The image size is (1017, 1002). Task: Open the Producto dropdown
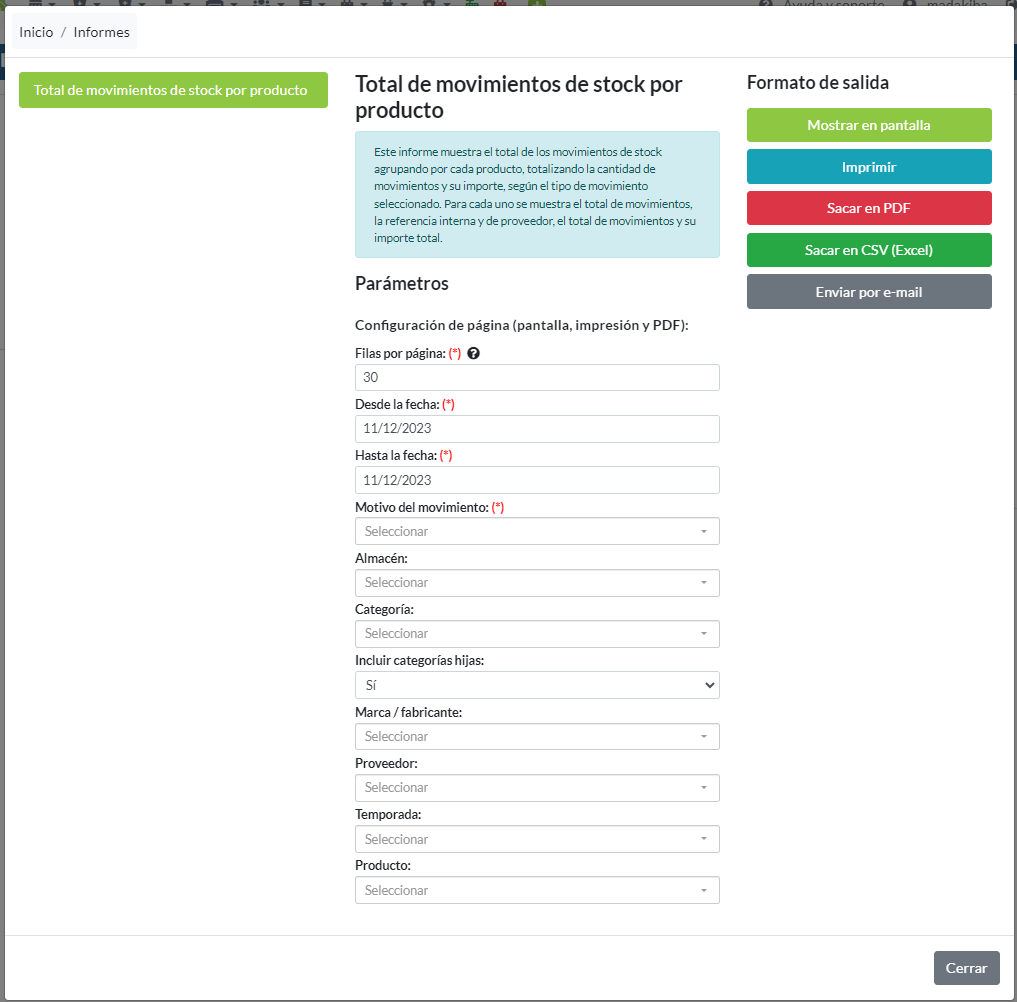click(537, 890)
